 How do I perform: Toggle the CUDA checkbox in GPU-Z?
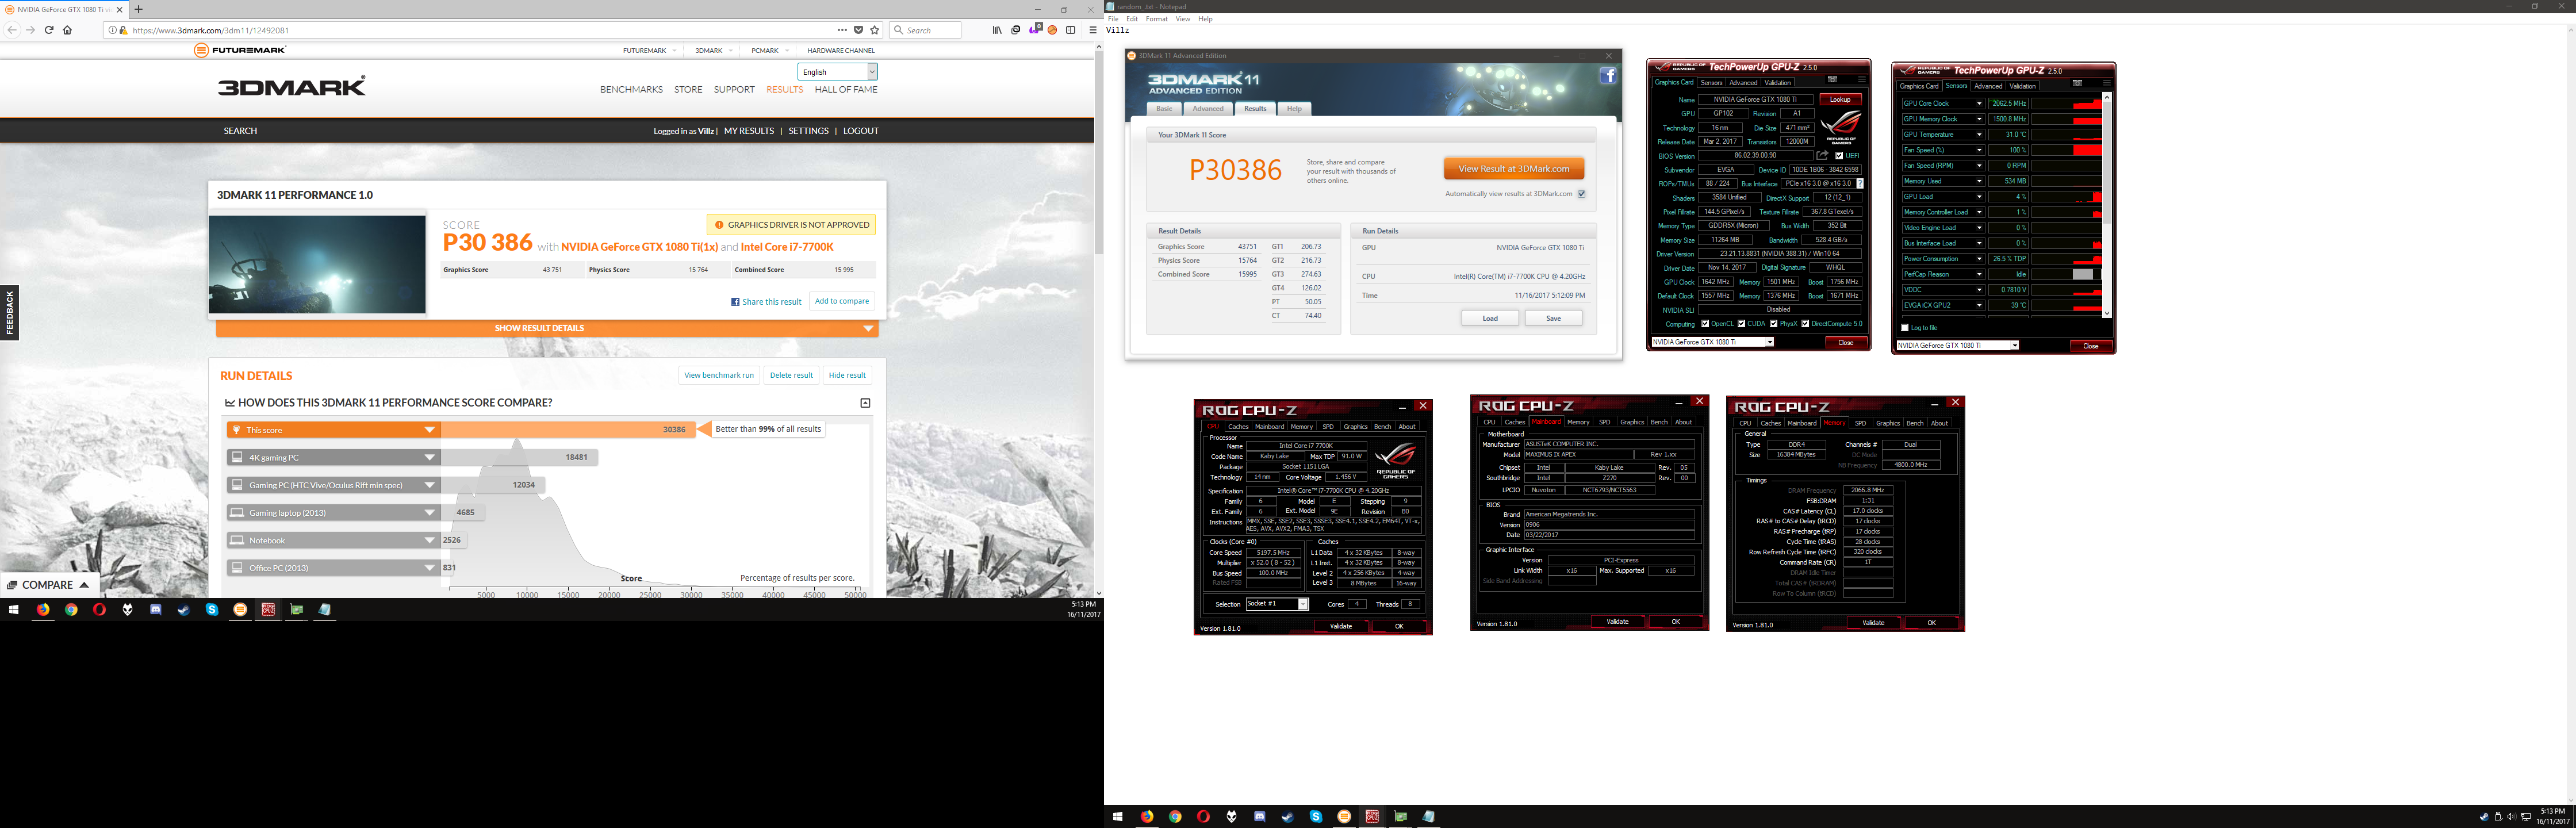tap(1741, 324)
